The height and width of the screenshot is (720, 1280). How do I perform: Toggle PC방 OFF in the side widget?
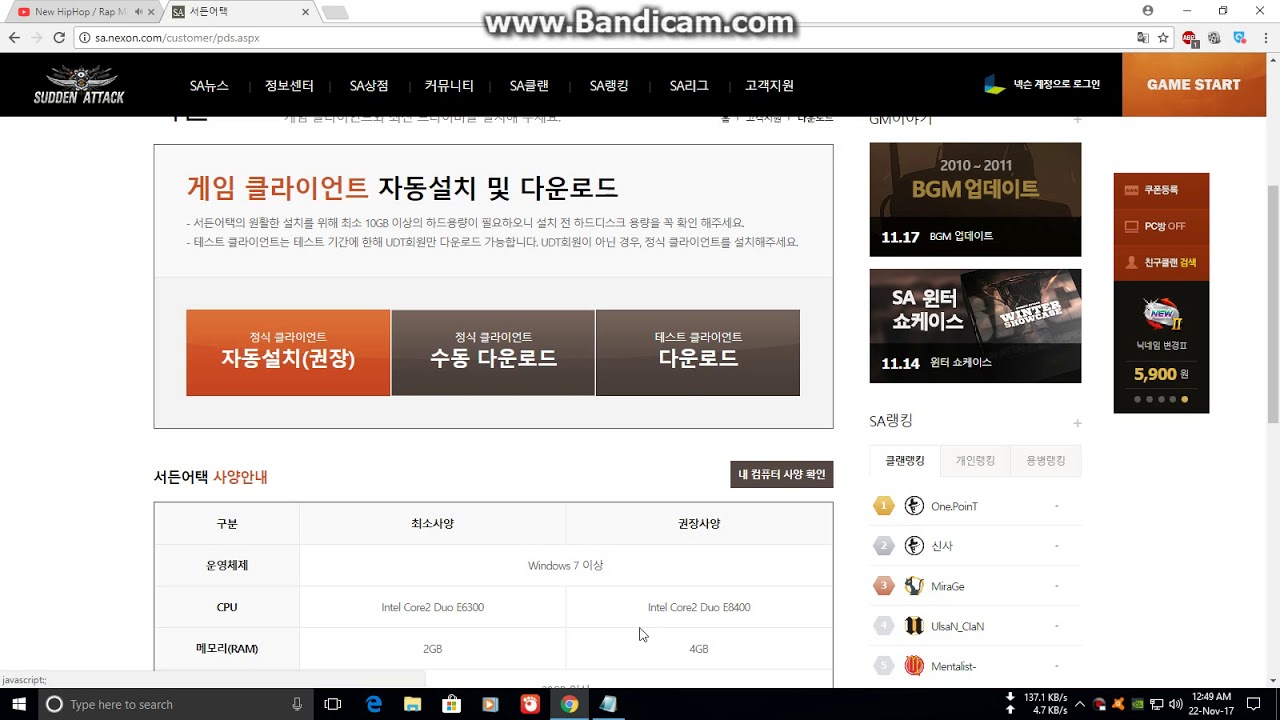coord(1161,226)
